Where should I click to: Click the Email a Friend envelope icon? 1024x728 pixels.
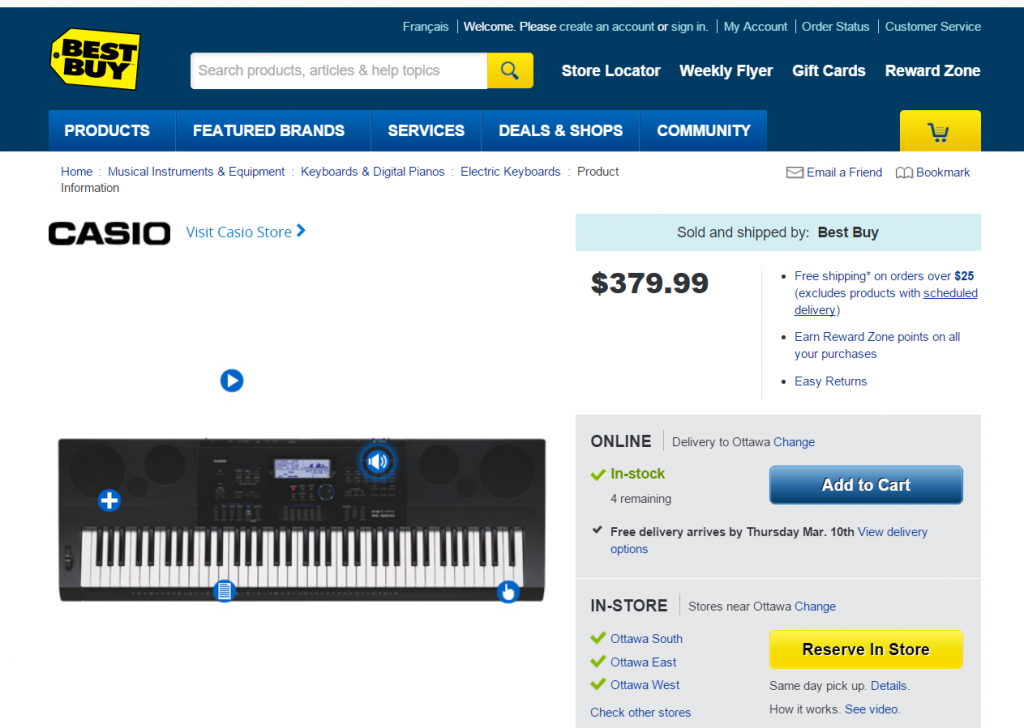pos(794,172)
